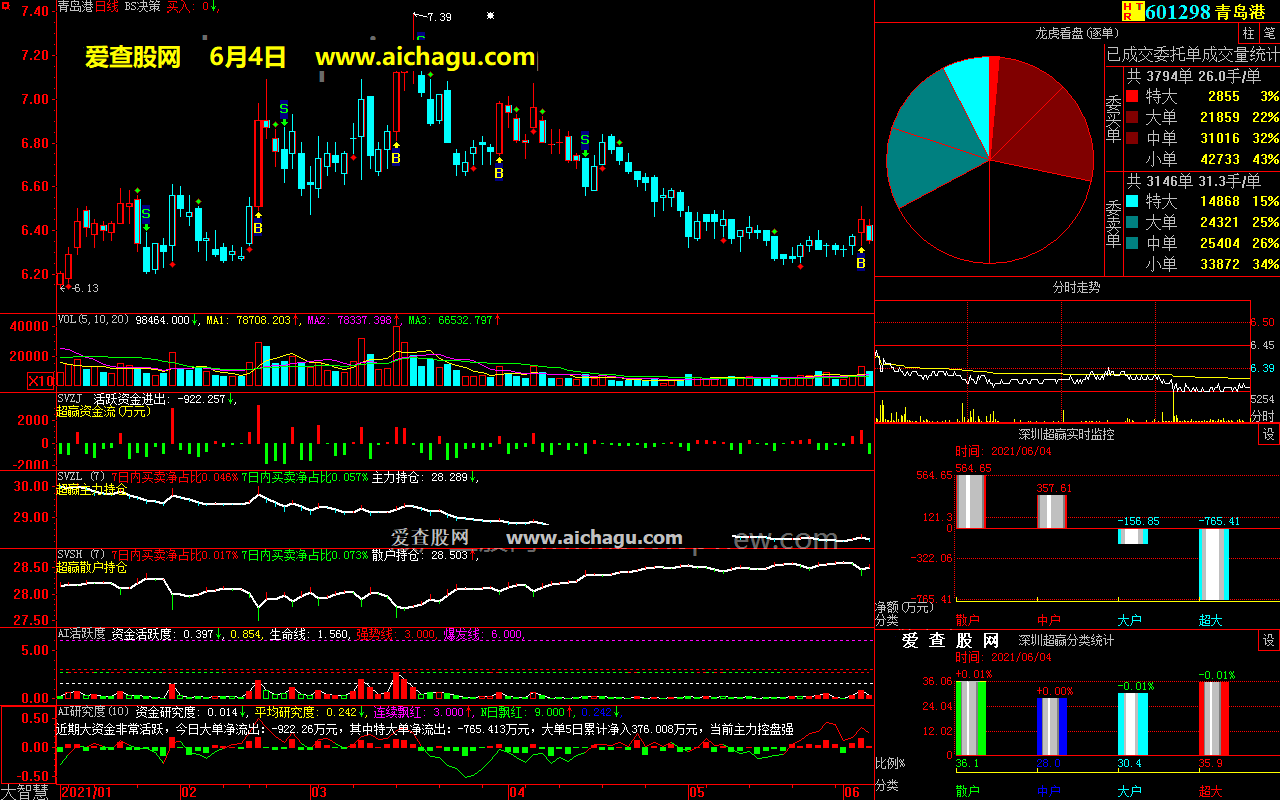Image resolution: width=1280 pixels, height=800 pixels.
Task: Click the 超赢散户持仓 label
Action: [x=92, y=567]
